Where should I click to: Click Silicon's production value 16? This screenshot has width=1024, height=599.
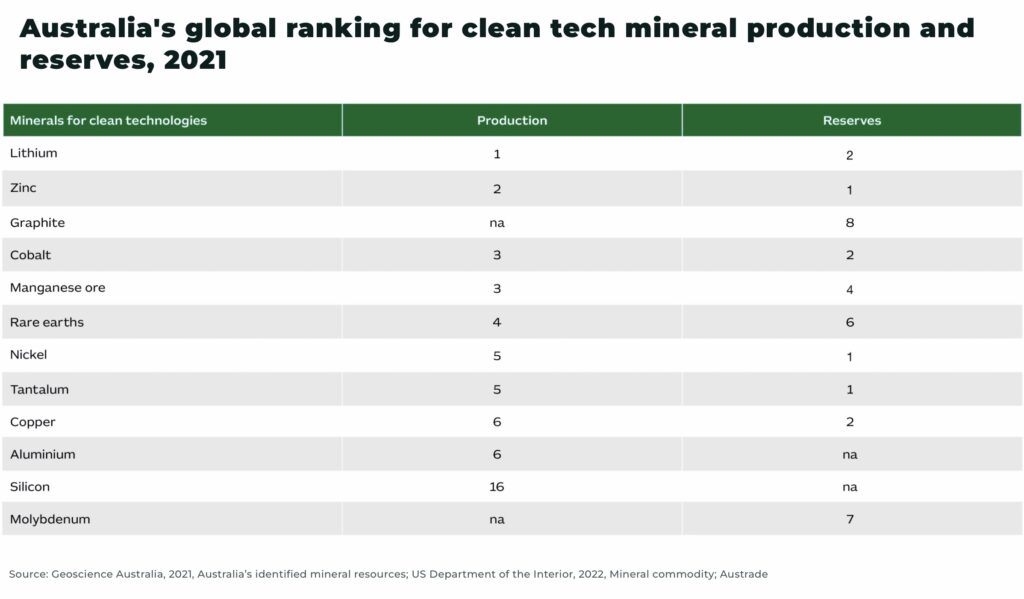point(496,487)
